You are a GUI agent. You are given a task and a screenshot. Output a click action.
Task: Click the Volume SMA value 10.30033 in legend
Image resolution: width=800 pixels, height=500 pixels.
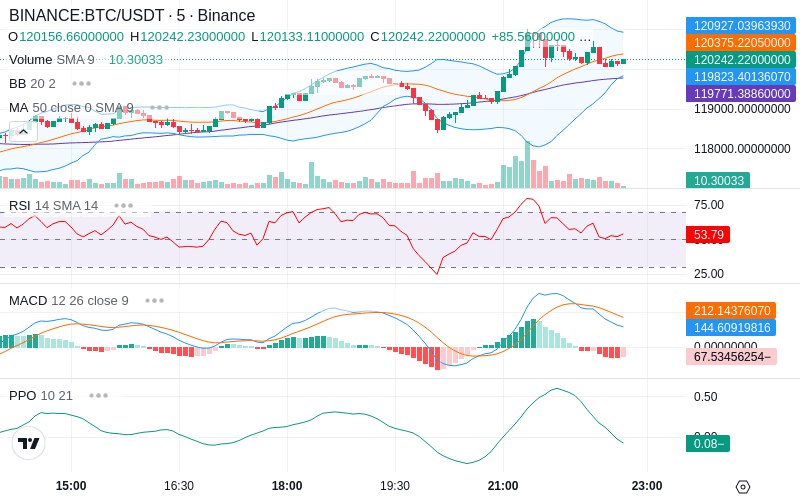click(x=136, y=60)
